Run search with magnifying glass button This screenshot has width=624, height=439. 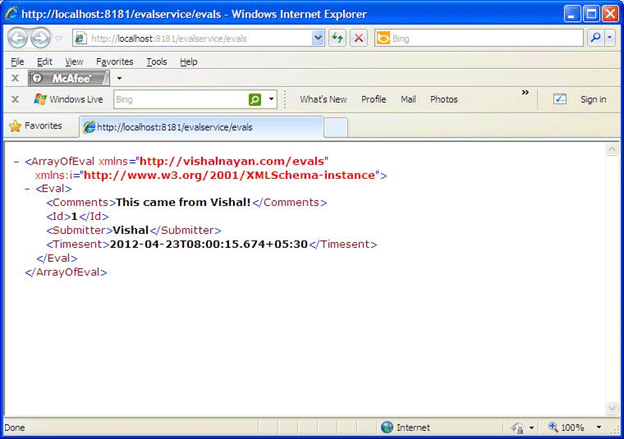pyautogui.click(x=596, y=38)
